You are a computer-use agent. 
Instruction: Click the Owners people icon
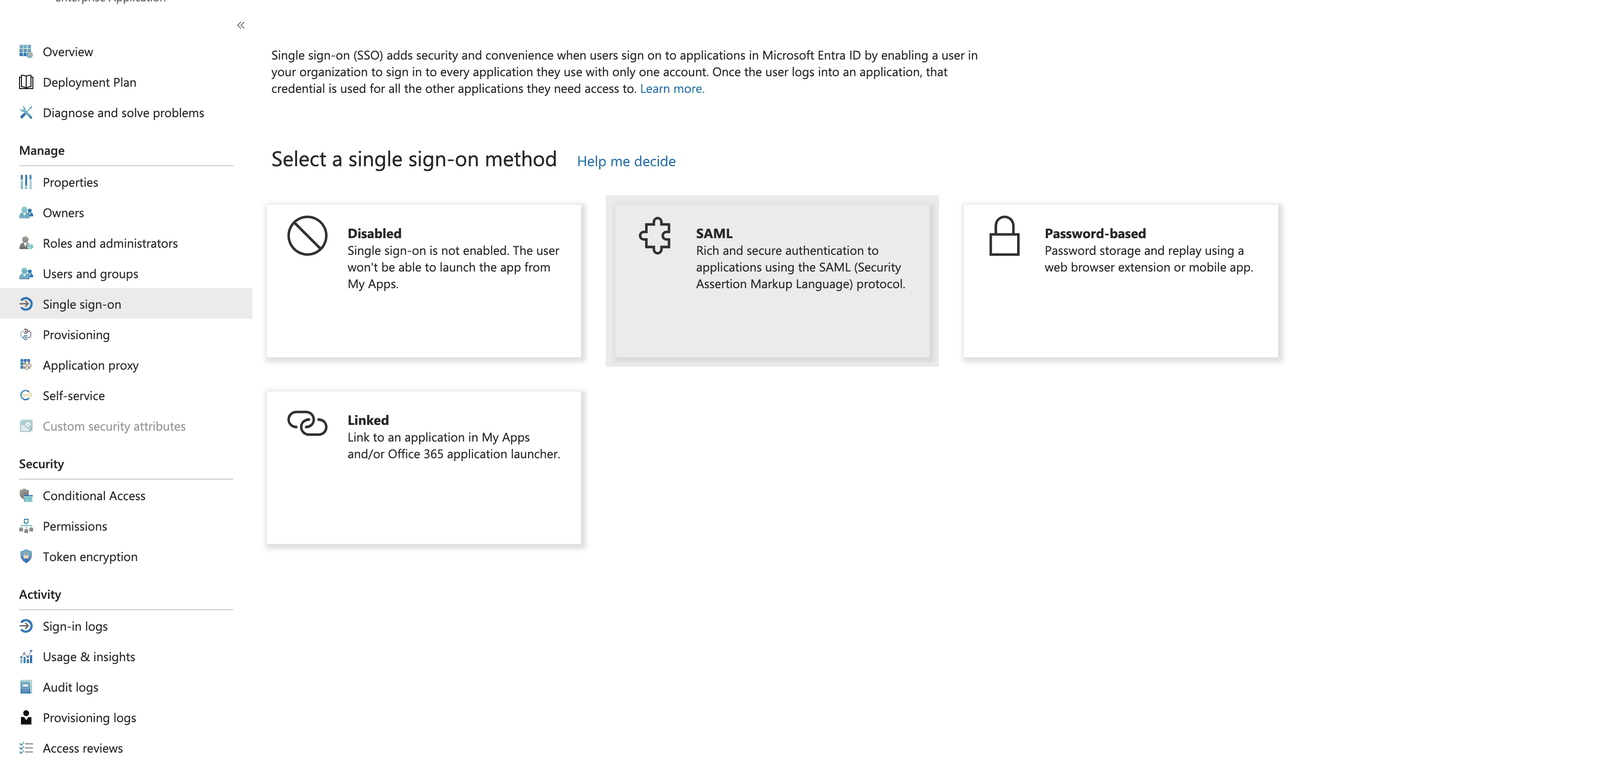26,212
